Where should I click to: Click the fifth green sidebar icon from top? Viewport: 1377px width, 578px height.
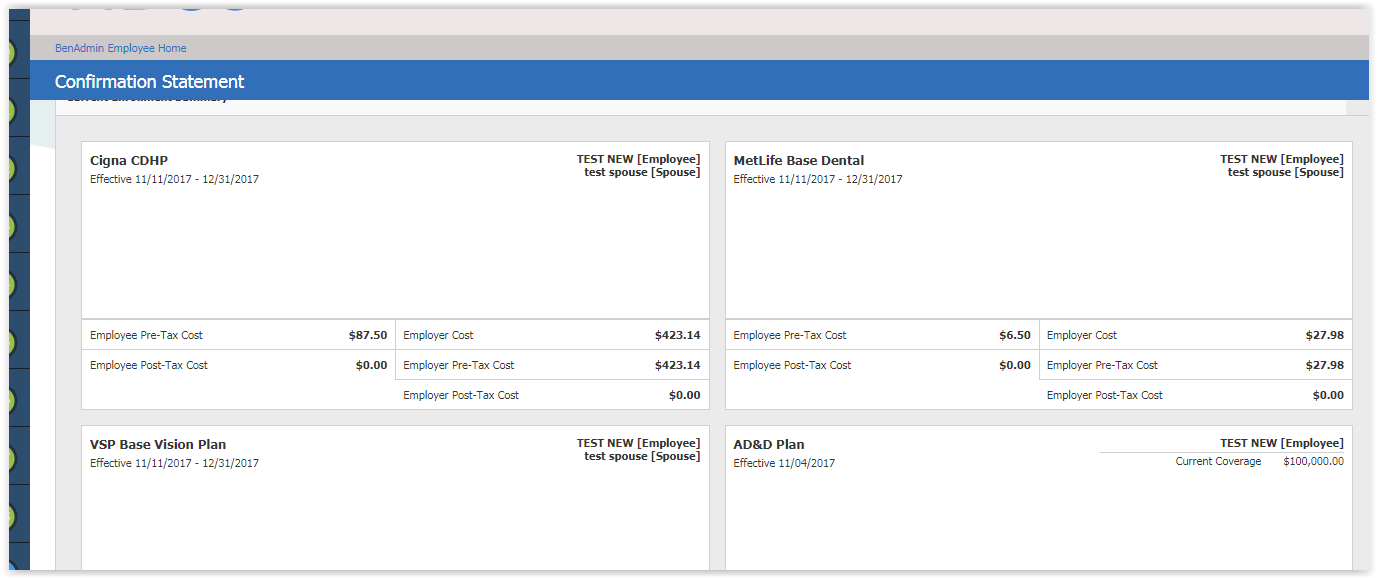(9, 284)
